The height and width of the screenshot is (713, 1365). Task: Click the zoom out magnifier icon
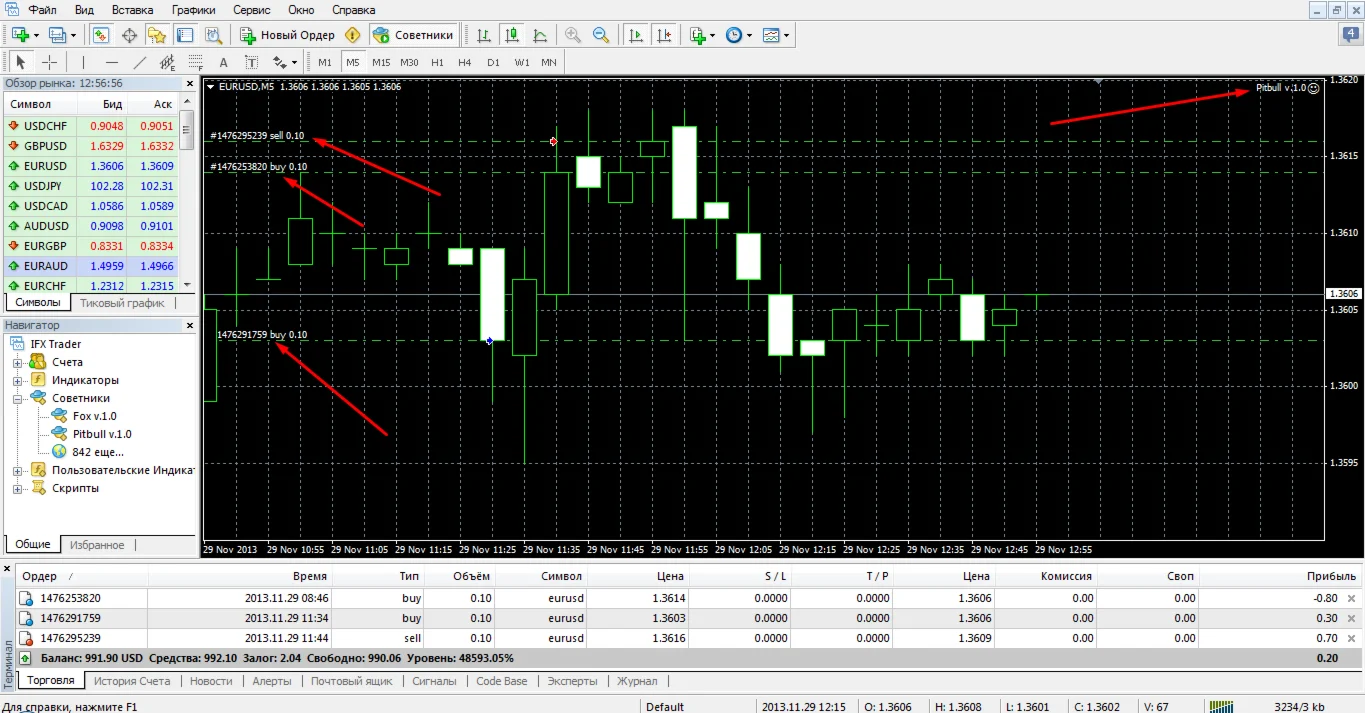click(601, 35)
